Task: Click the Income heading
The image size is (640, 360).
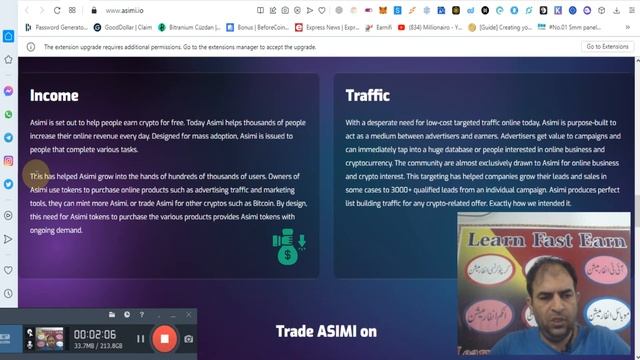Action: [54, 96]
